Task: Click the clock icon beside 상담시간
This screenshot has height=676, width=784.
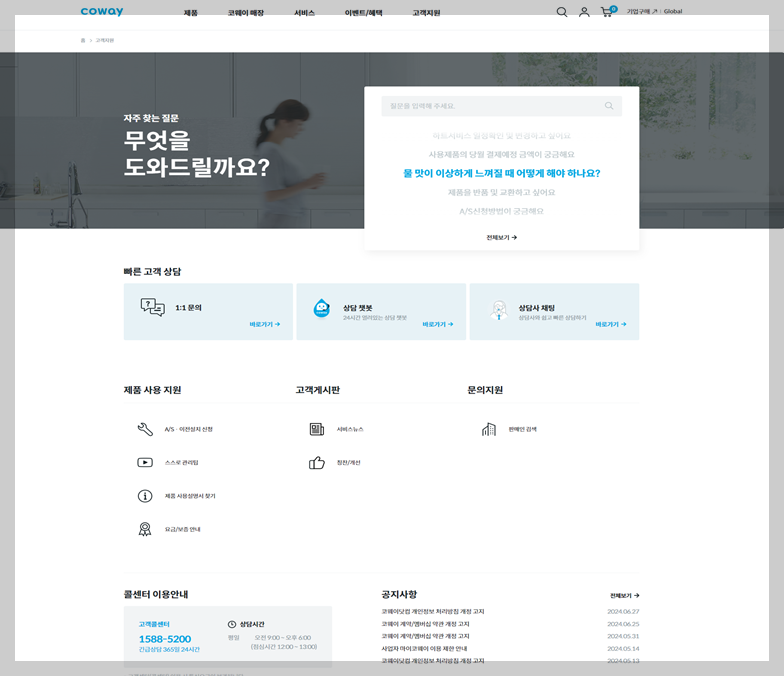Action: point(232,624)
